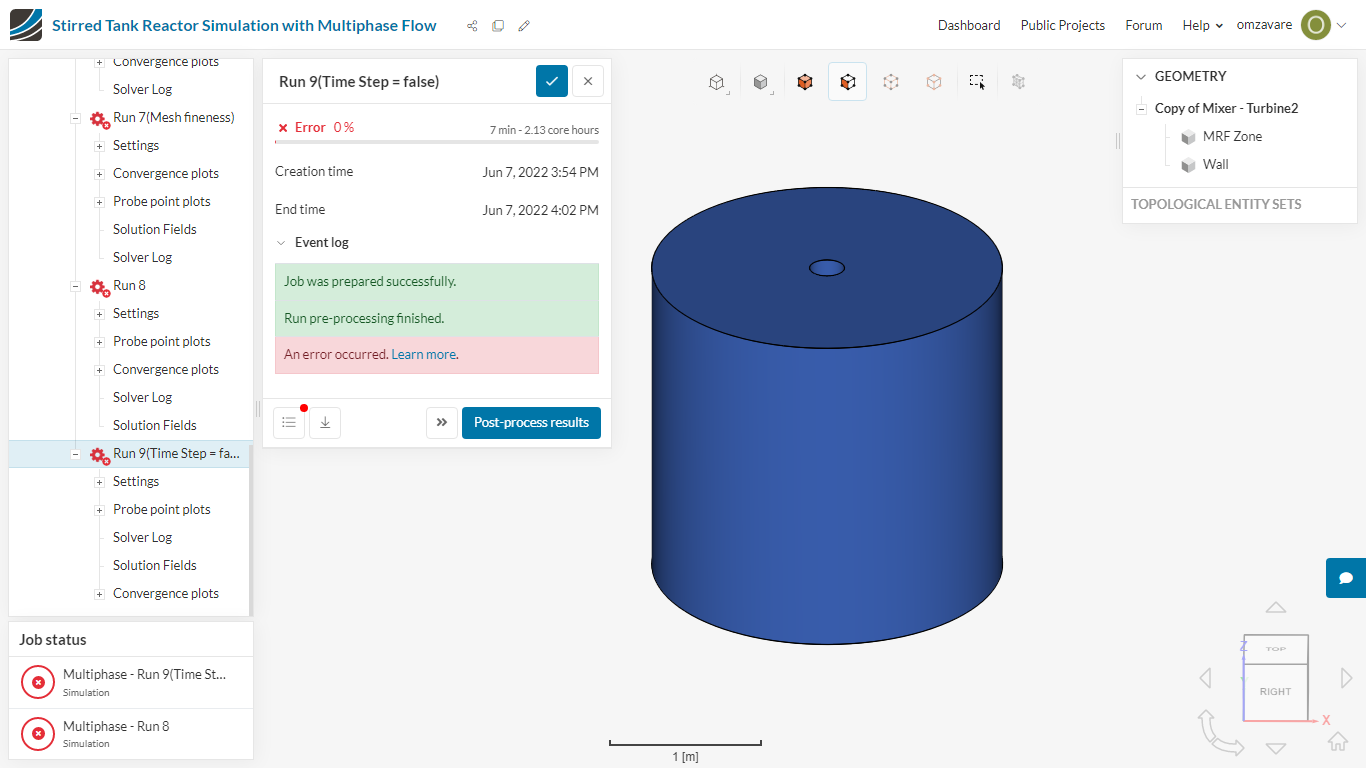Select Solver Log under Run 8

click(x=142, y=397)
